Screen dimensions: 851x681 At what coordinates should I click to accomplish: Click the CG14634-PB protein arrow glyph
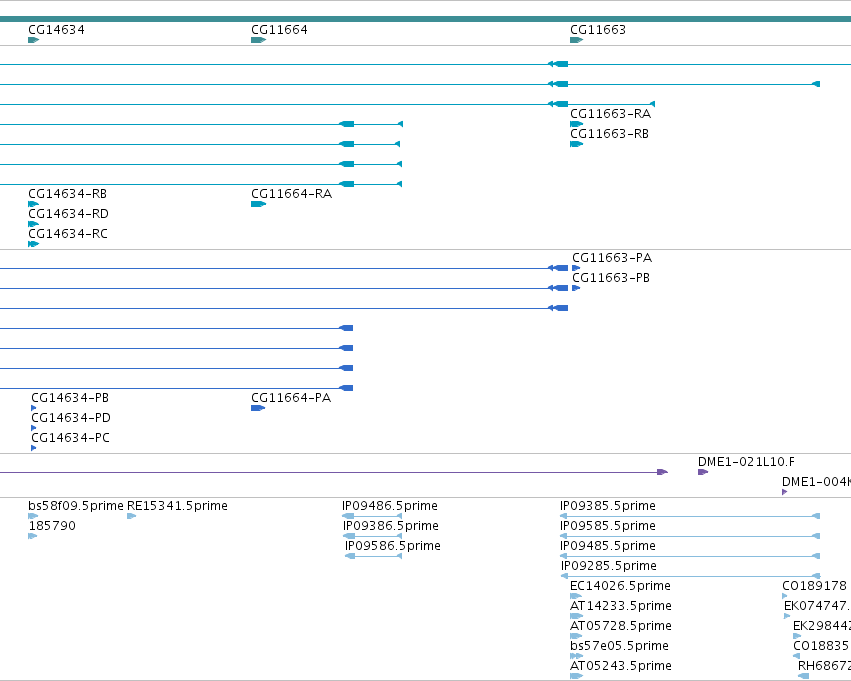coord(34,408)
